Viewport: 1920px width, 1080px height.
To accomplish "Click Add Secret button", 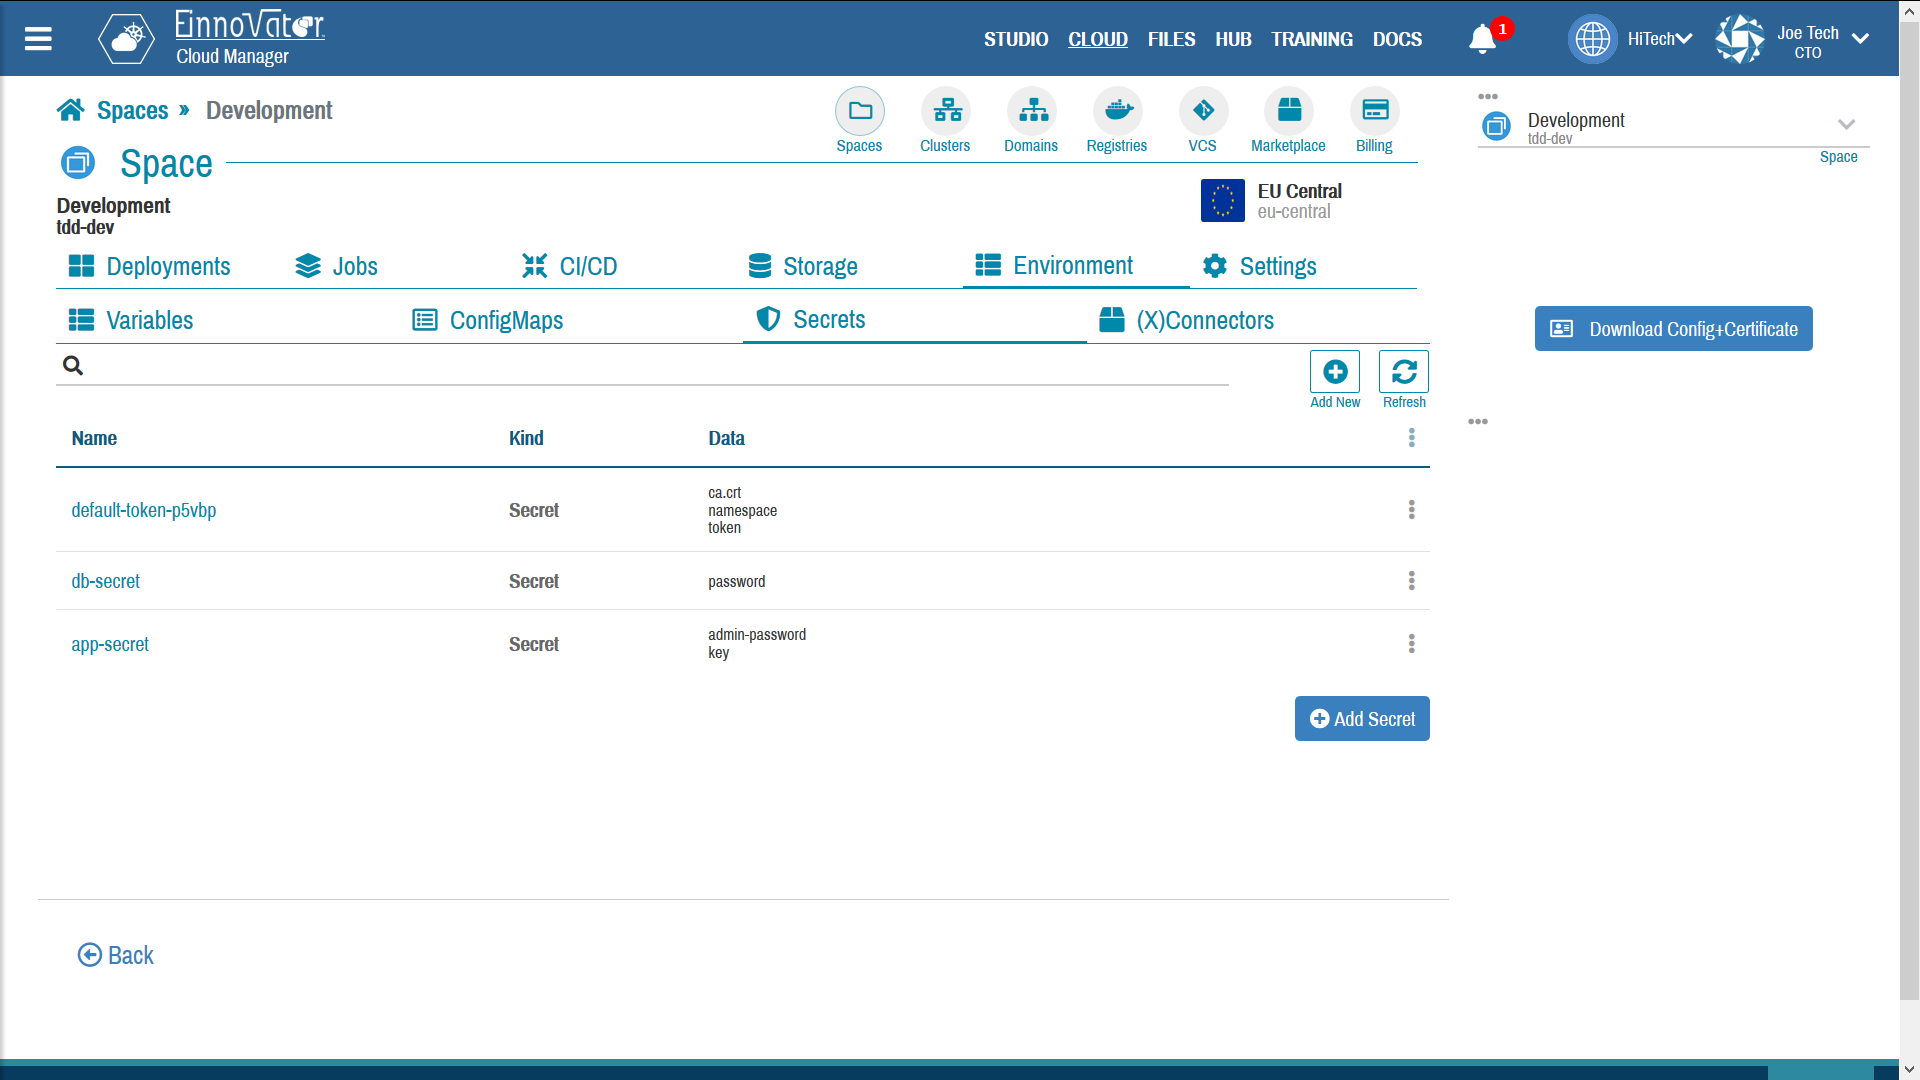I will [1362, 717].
